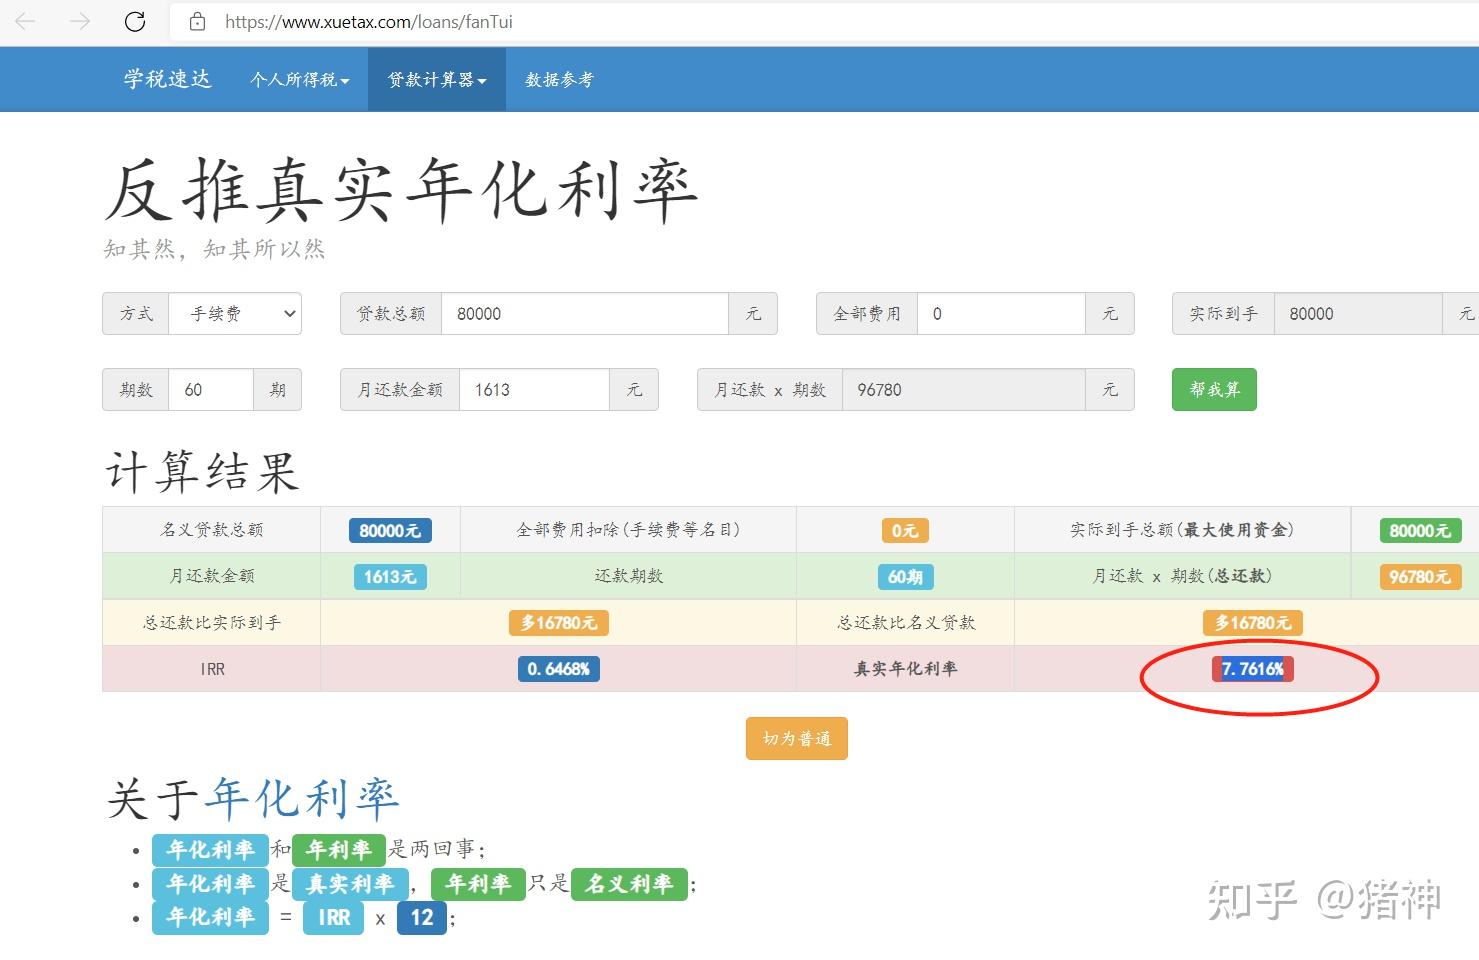Click the green 帮我算 button
Screen dimensions: 1479x960
(1214, 389)
